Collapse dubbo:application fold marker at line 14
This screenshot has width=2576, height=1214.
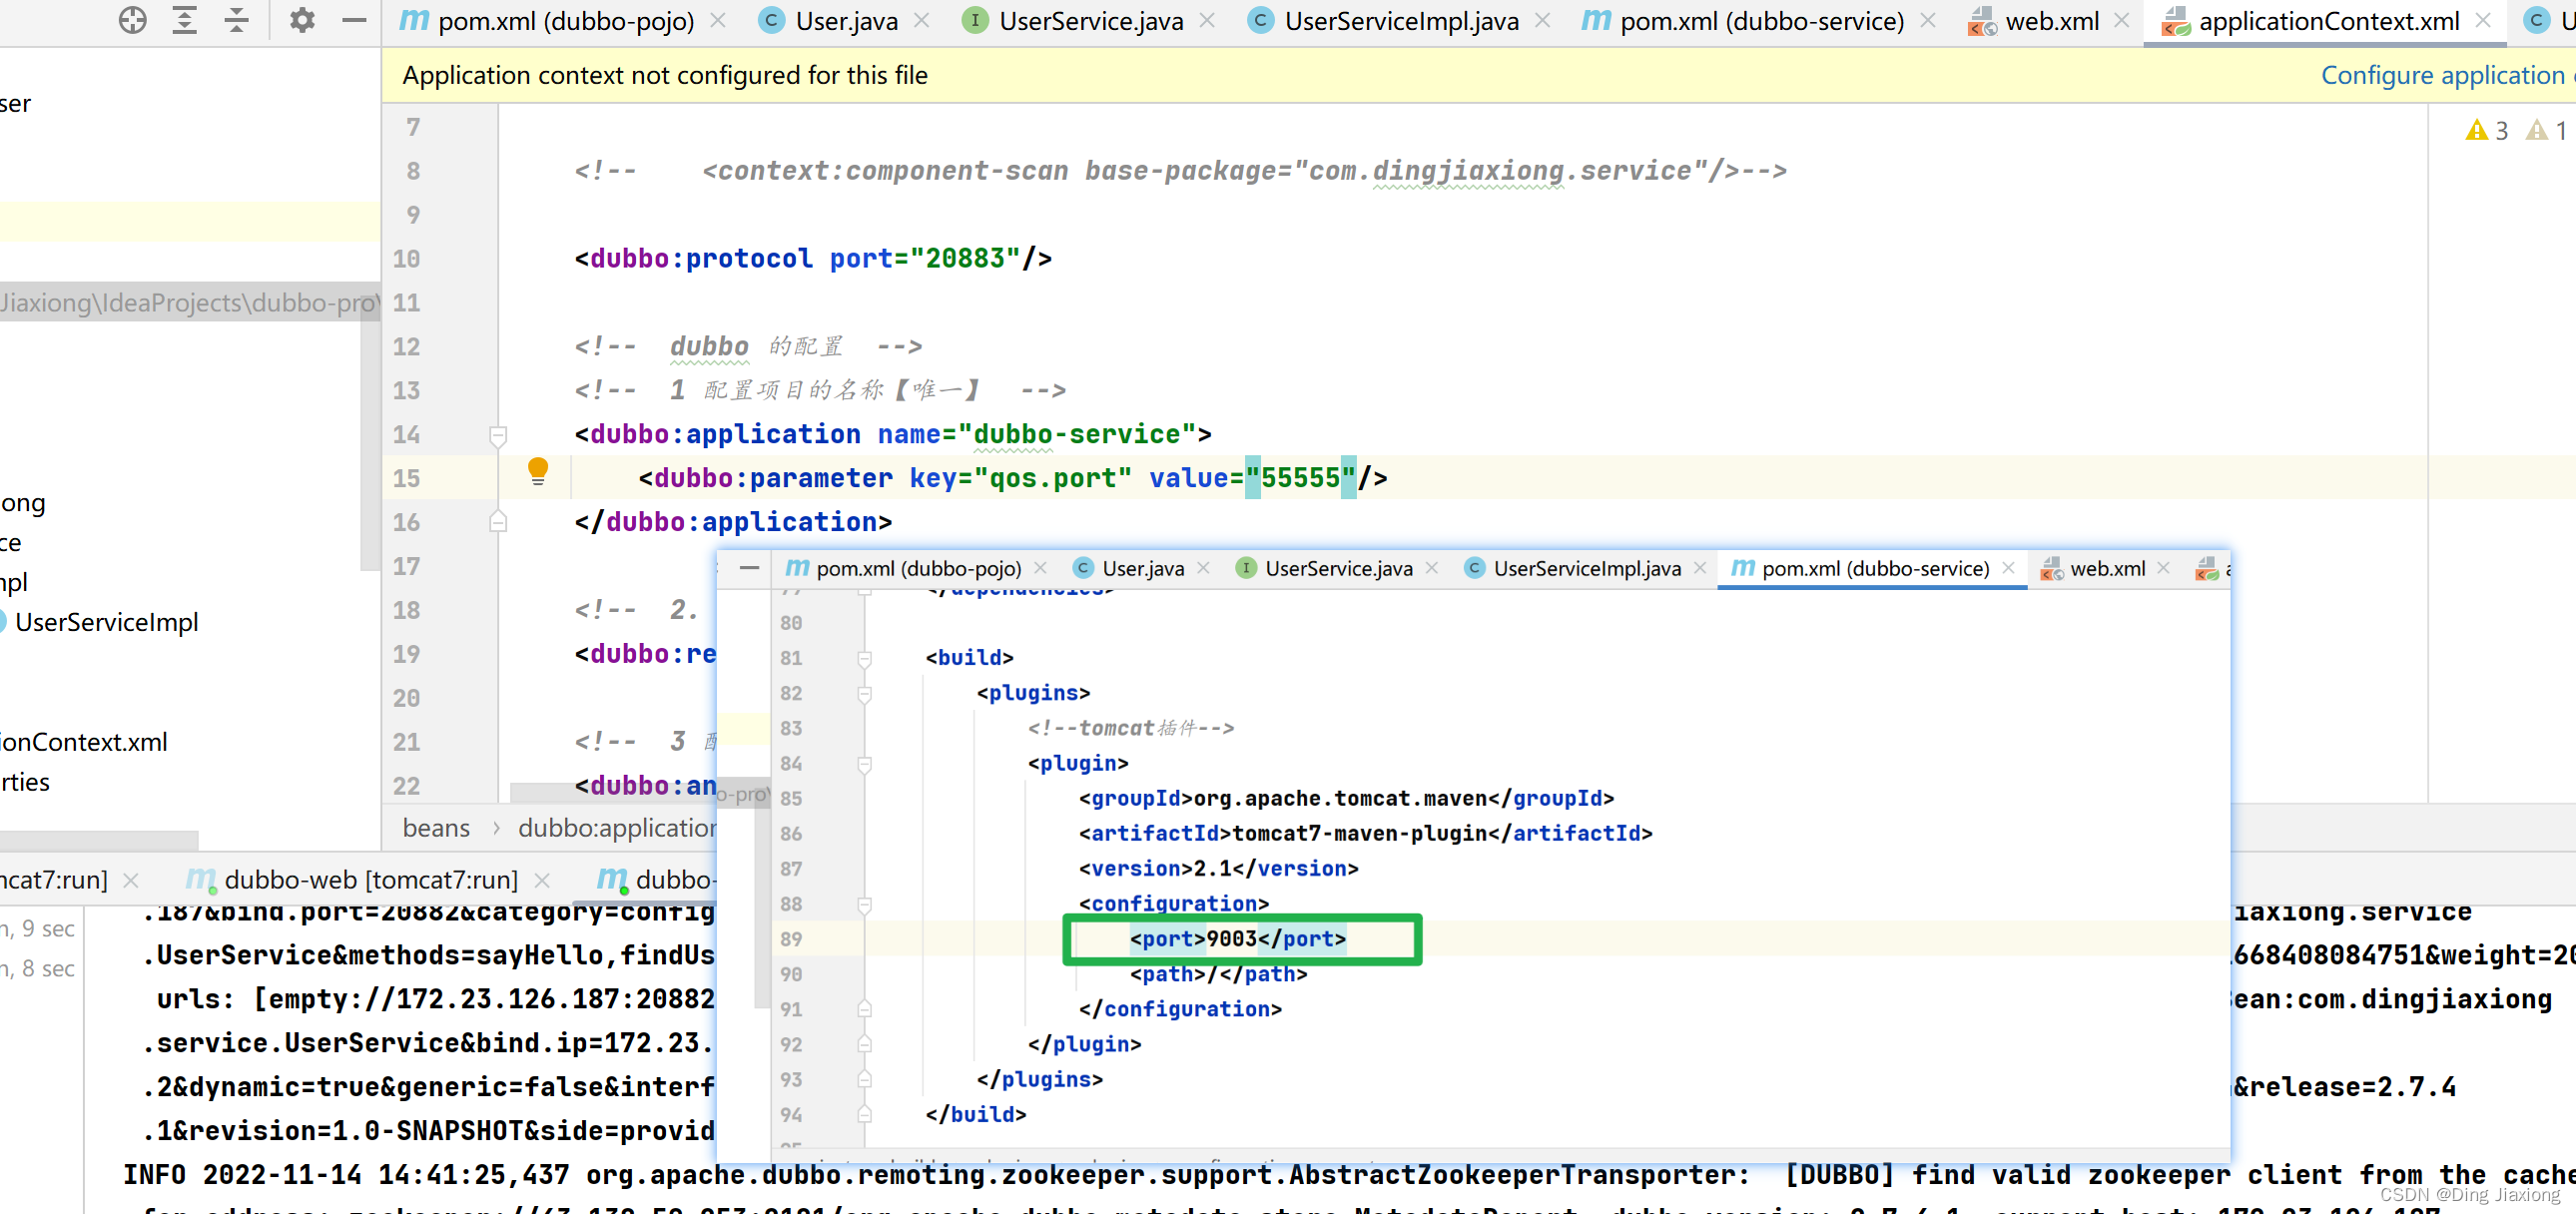(x=498, y=435)
